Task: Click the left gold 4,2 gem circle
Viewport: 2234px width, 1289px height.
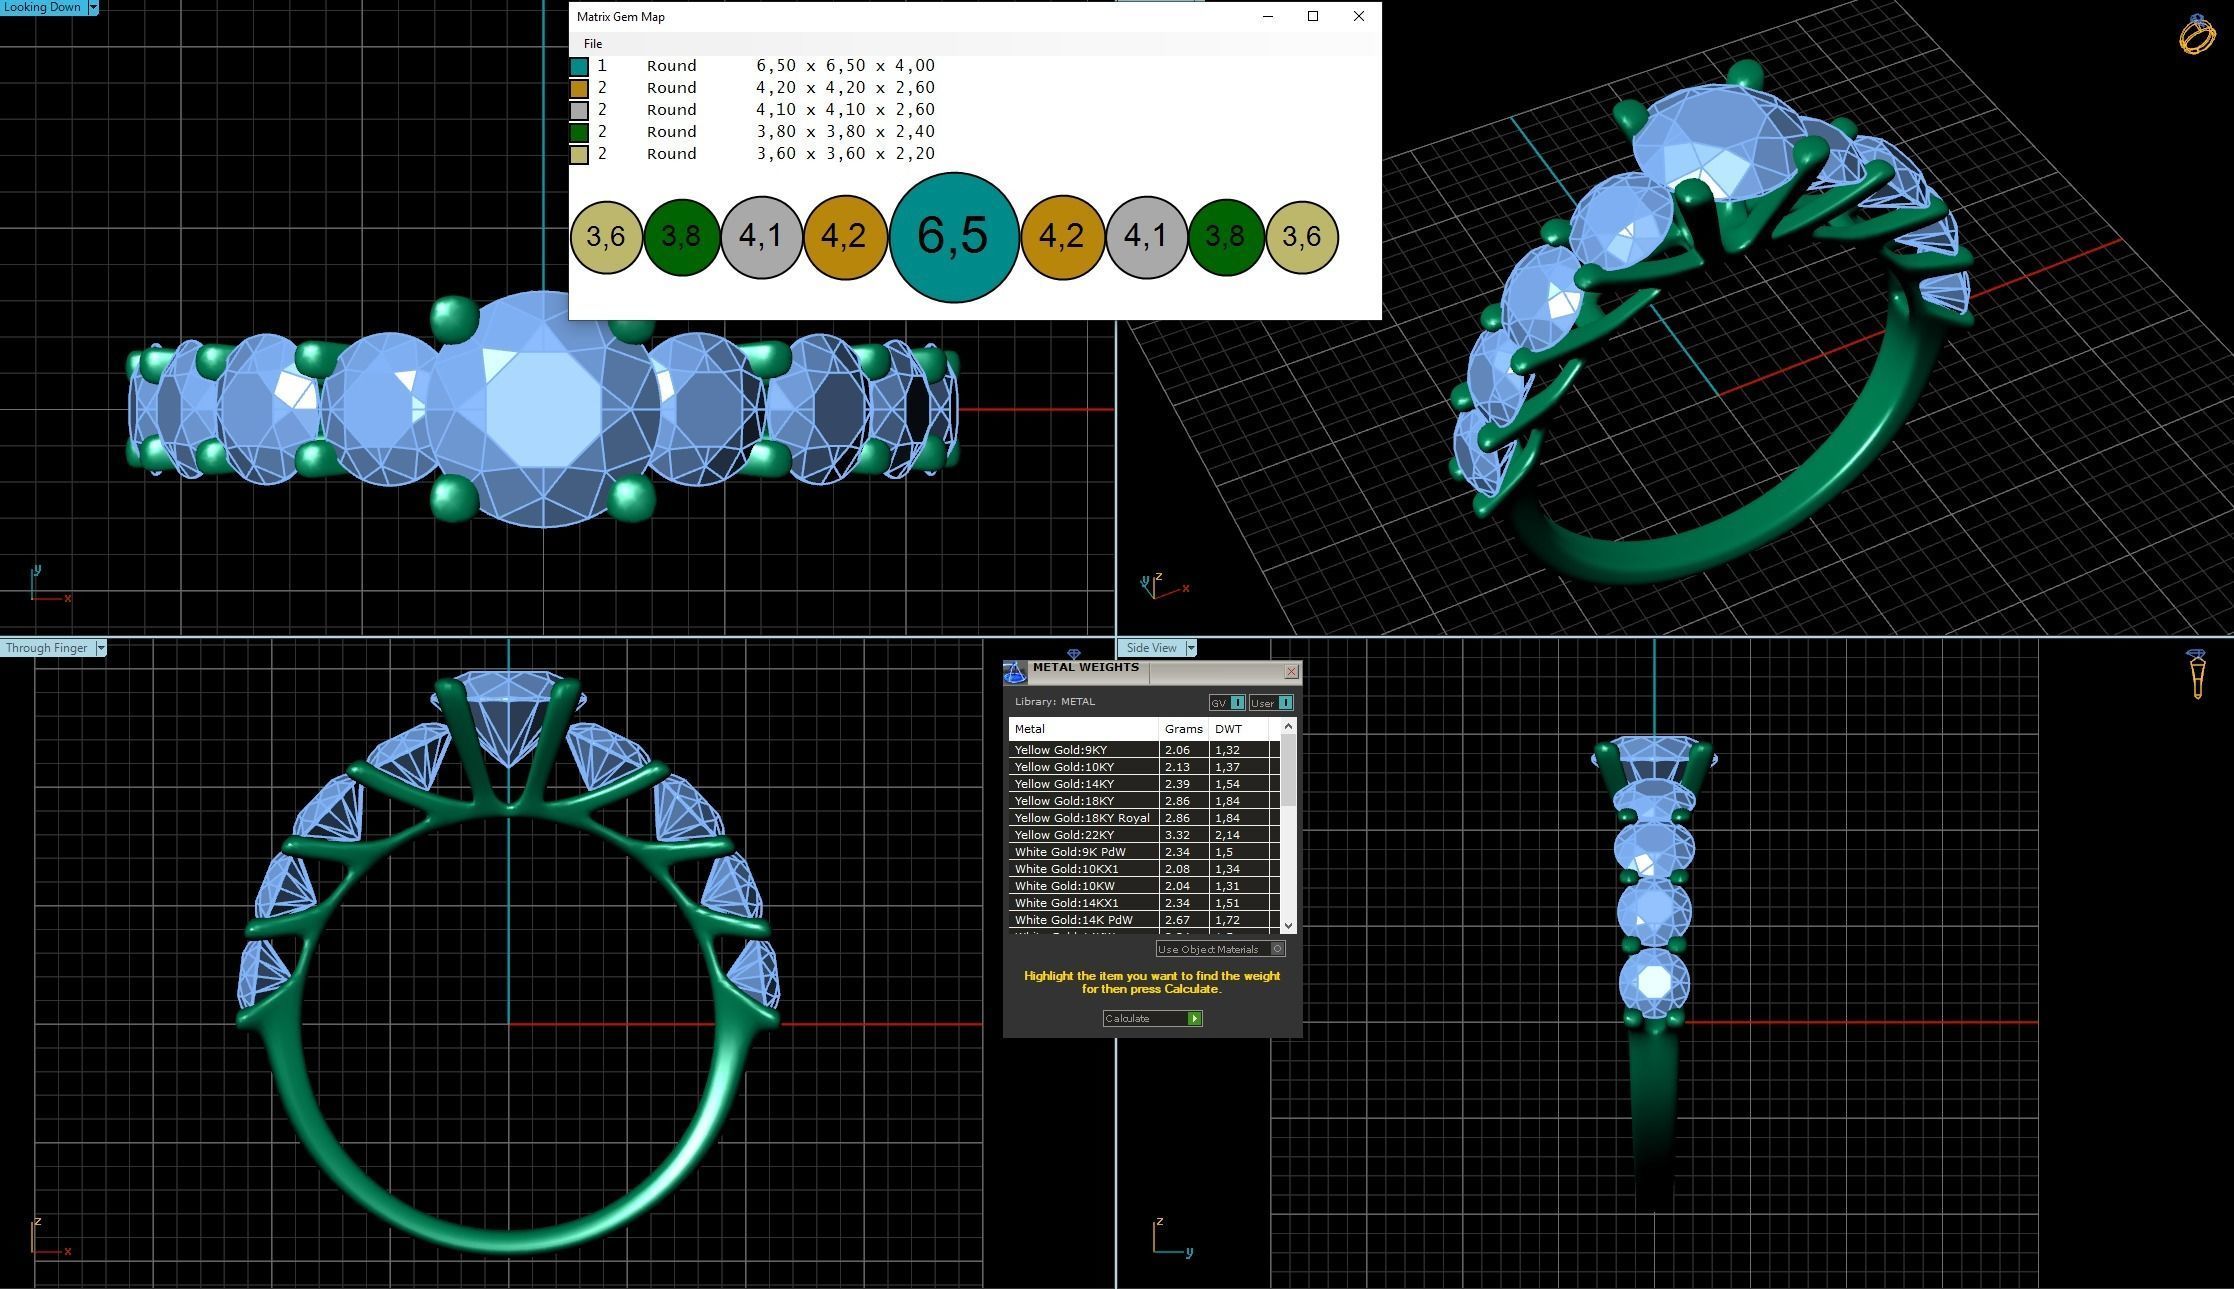Action: (x=845, y=237)
